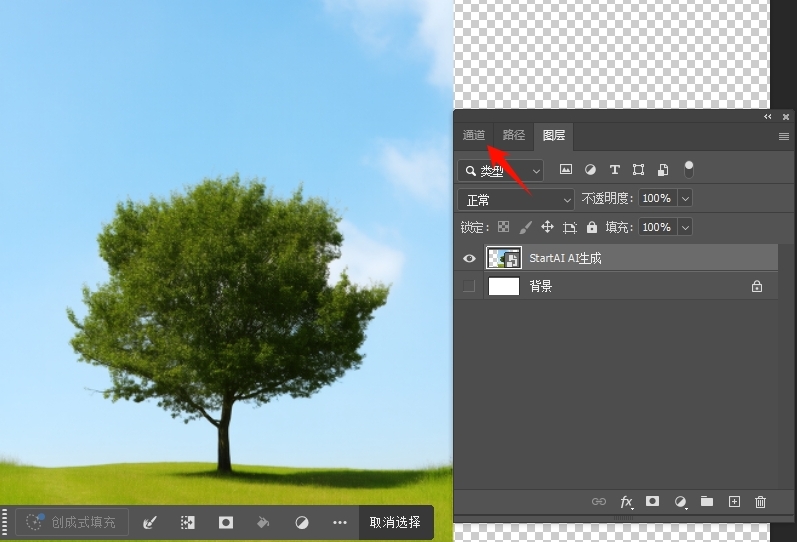The width and height of the screenshot is (797, 542).
Task: Click the 创成式填充 generative fill button
Action: (72, 522)
